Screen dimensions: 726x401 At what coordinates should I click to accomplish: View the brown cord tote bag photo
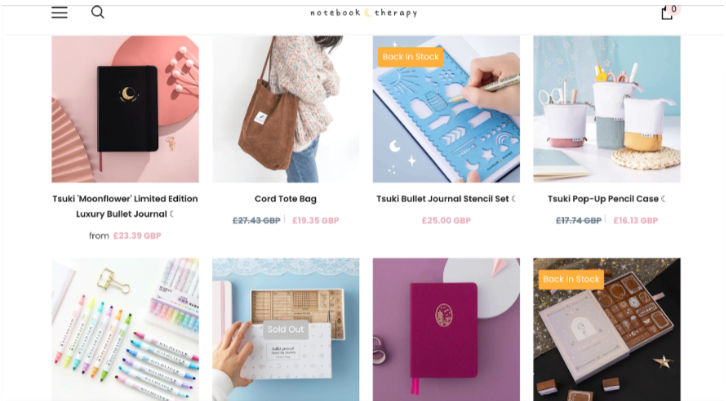pos(286,109)
